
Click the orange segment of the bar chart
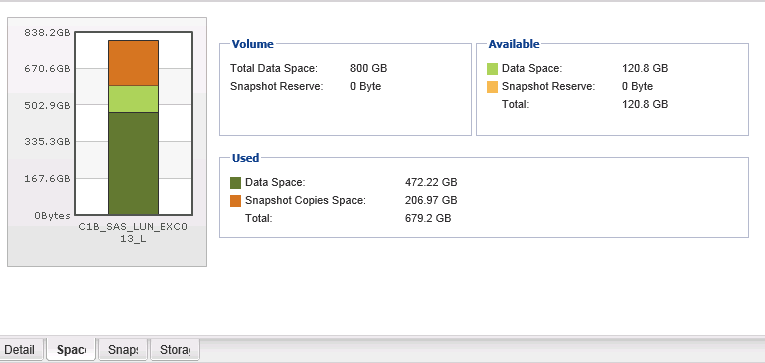[x=133, y=63]
